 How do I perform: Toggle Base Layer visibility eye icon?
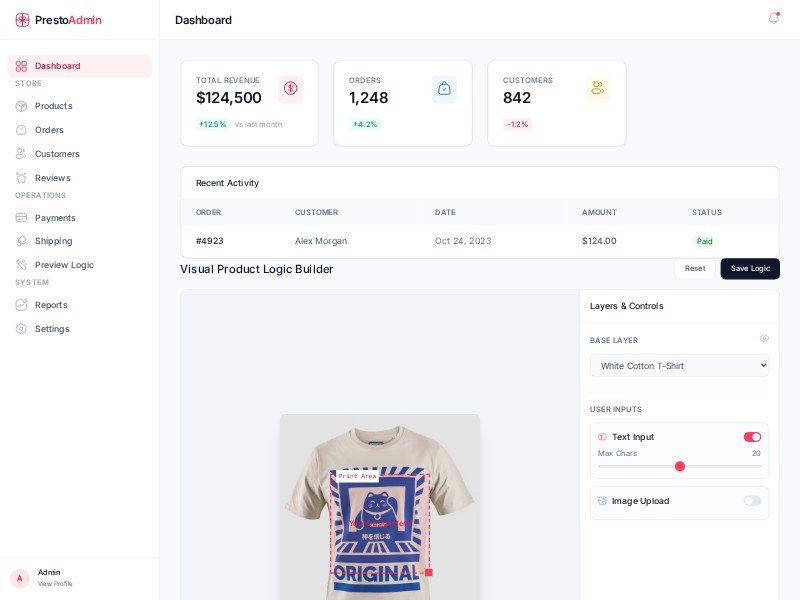764,339
